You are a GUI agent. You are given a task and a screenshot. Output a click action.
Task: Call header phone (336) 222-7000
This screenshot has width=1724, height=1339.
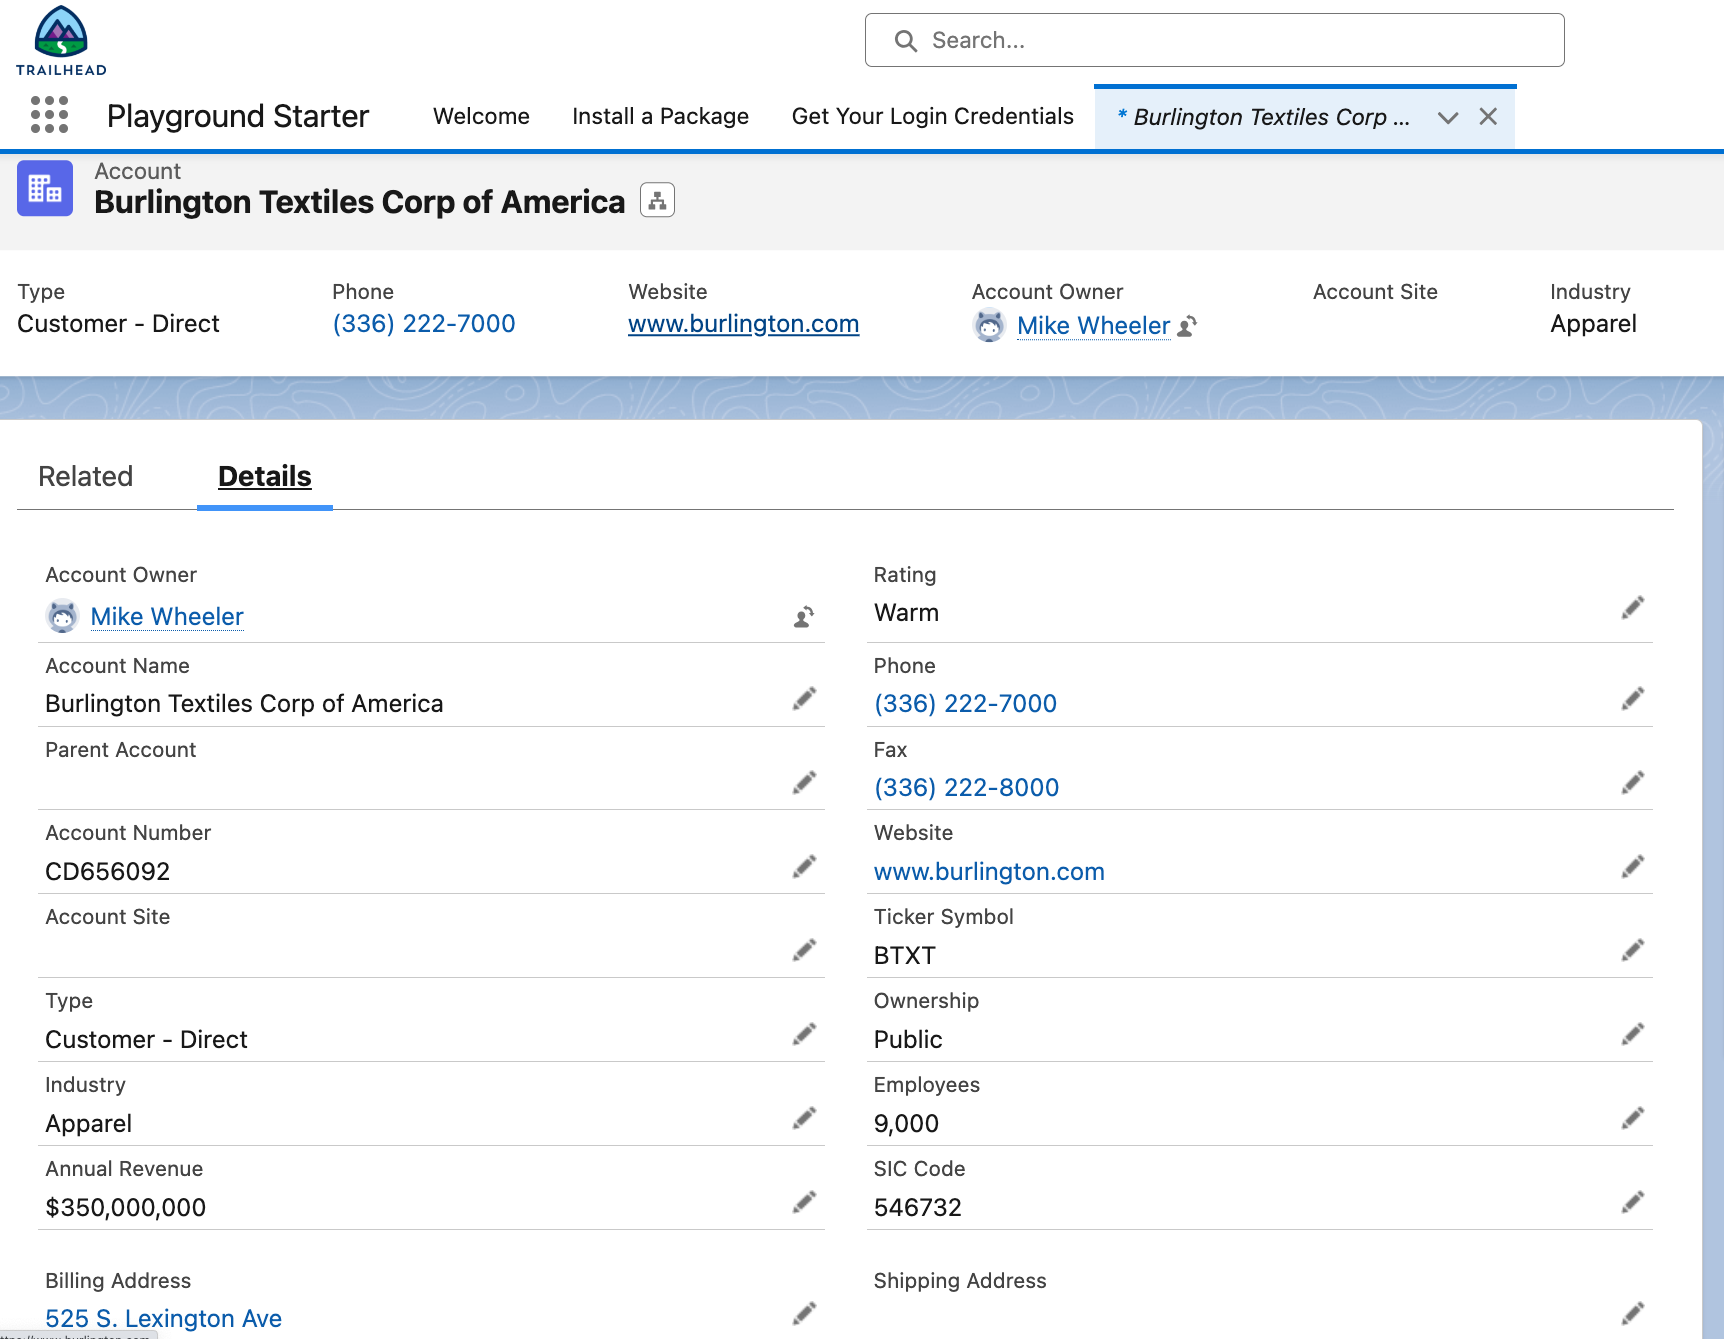coord(424,324)
